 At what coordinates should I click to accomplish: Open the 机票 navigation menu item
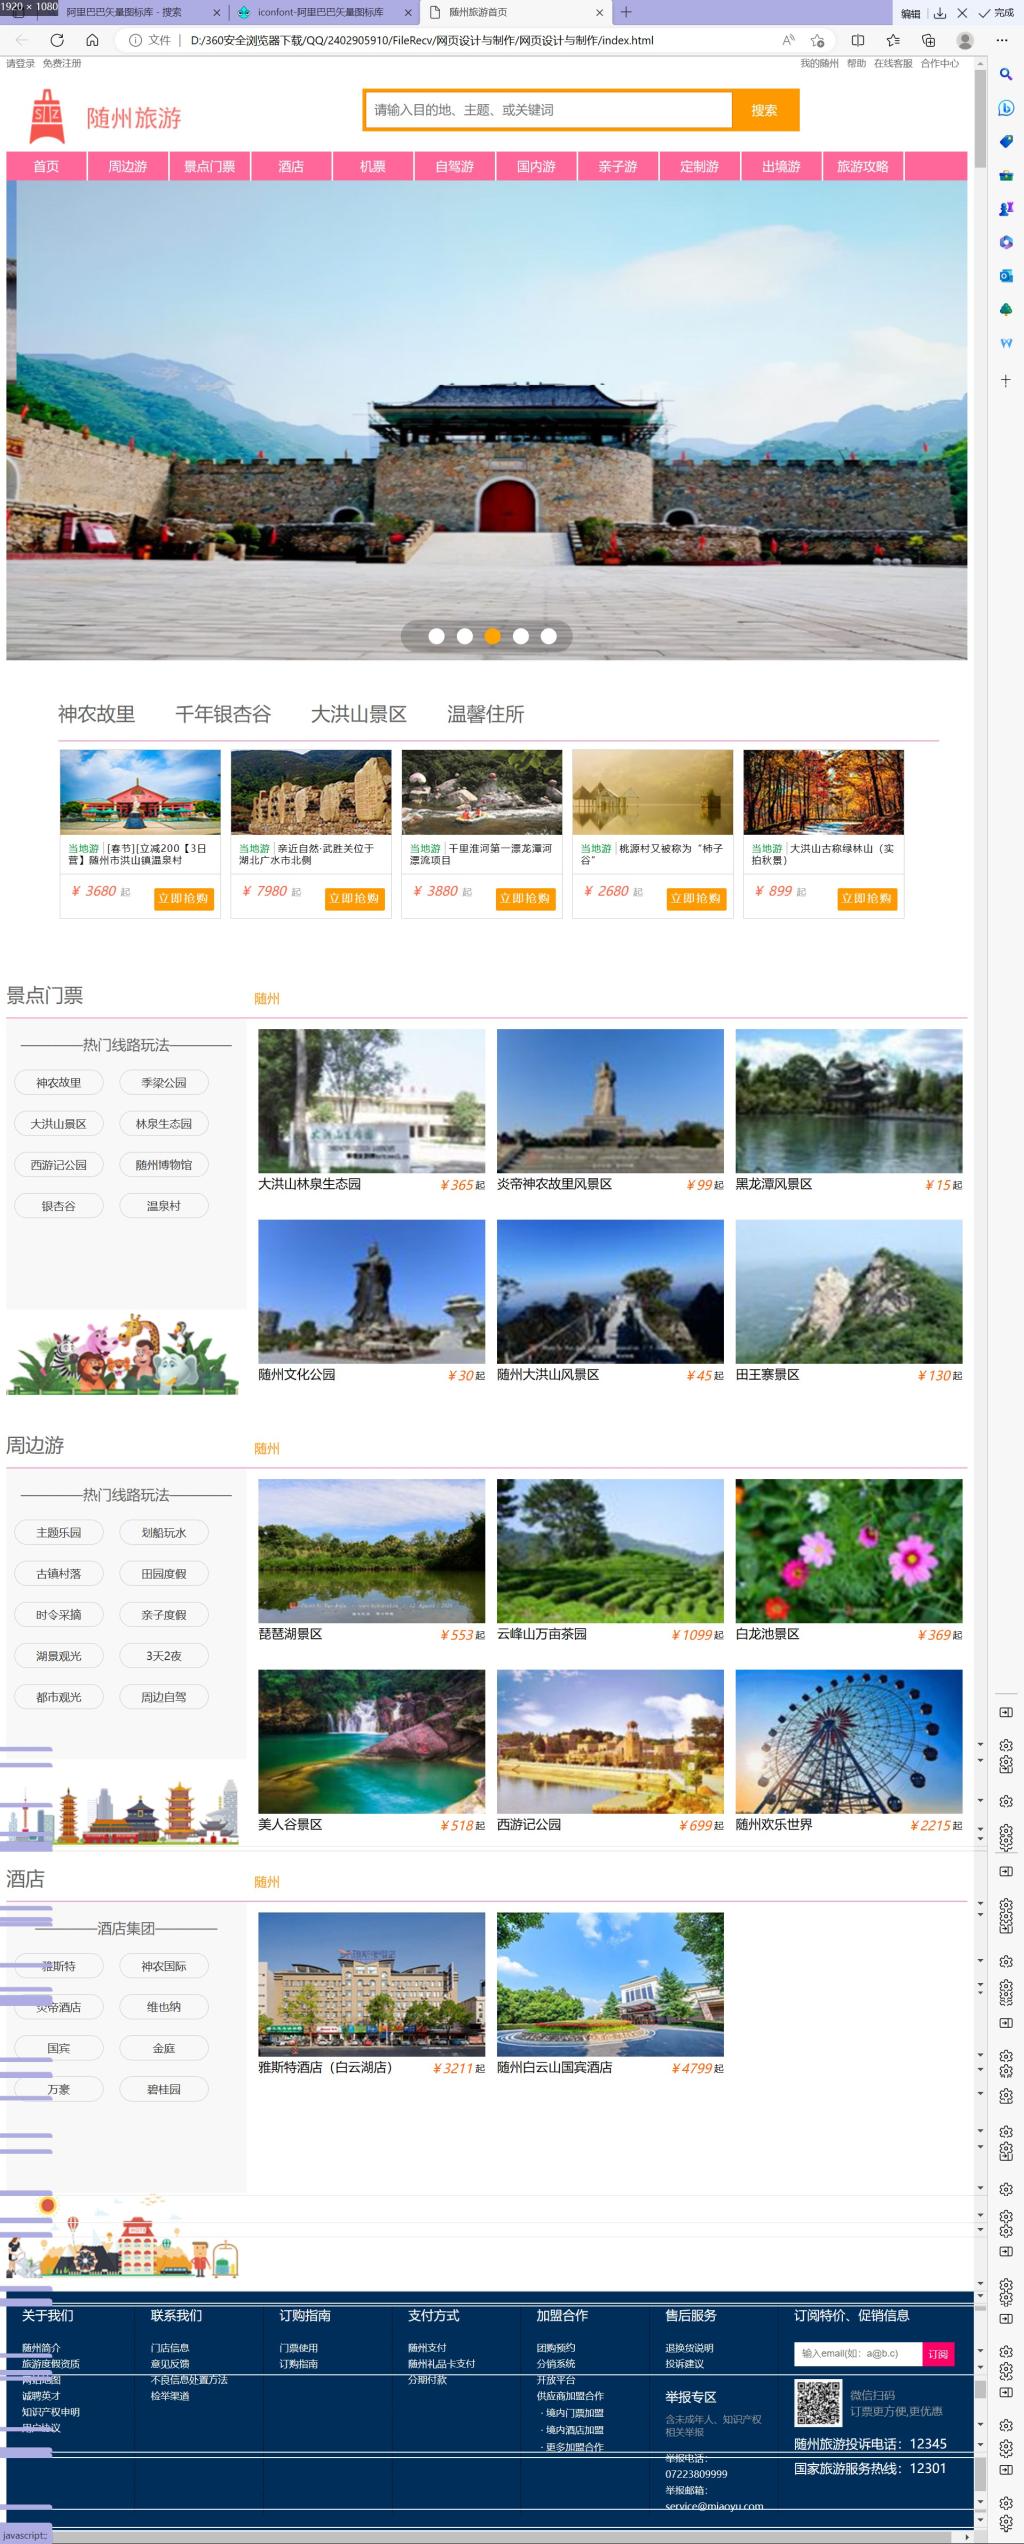pos(372,166)
